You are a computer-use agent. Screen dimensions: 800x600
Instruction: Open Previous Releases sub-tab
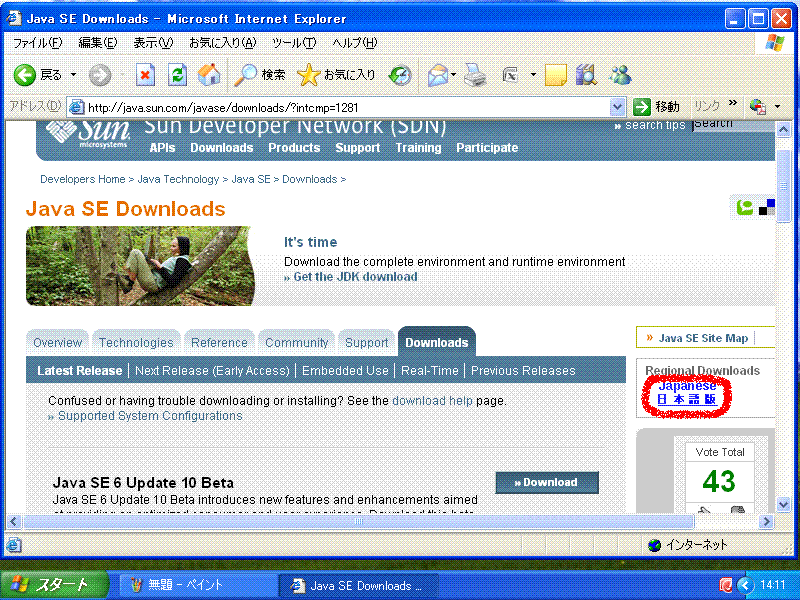523,370
